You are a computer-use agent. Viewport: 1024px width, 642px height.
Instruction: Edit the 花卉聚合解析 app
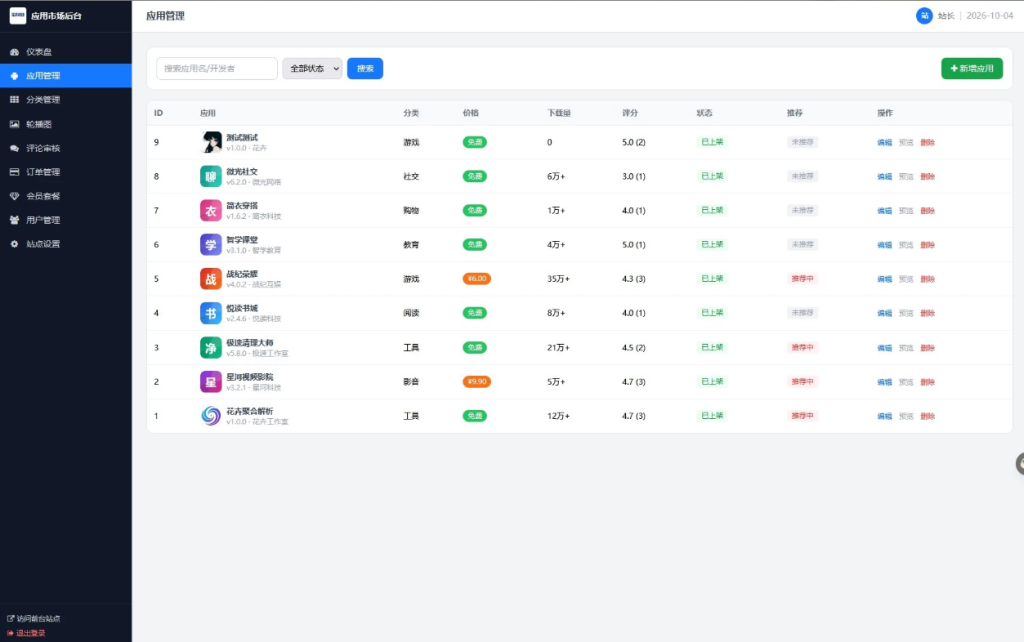click(x=884, y=416)
